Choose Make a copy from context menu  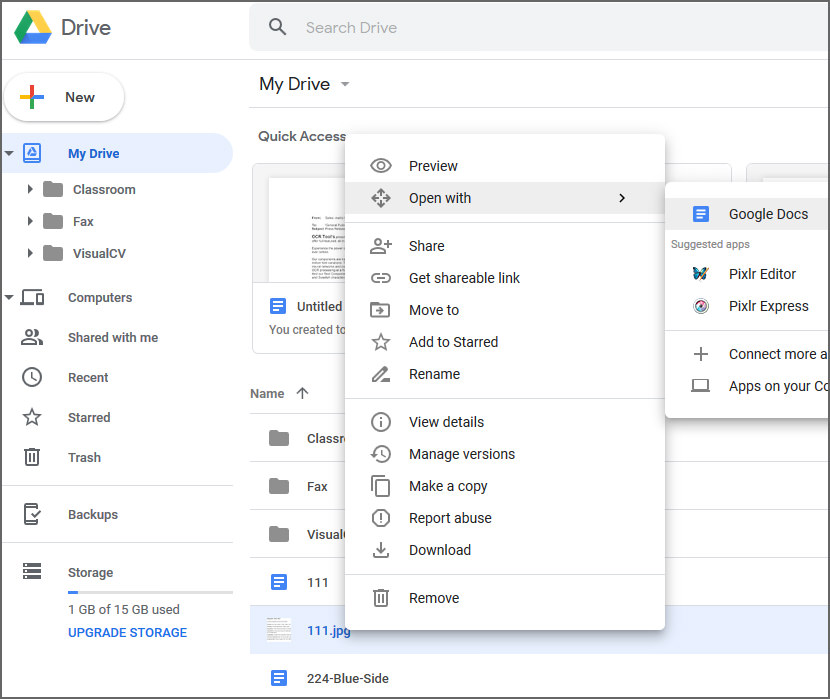coord(448,486)
